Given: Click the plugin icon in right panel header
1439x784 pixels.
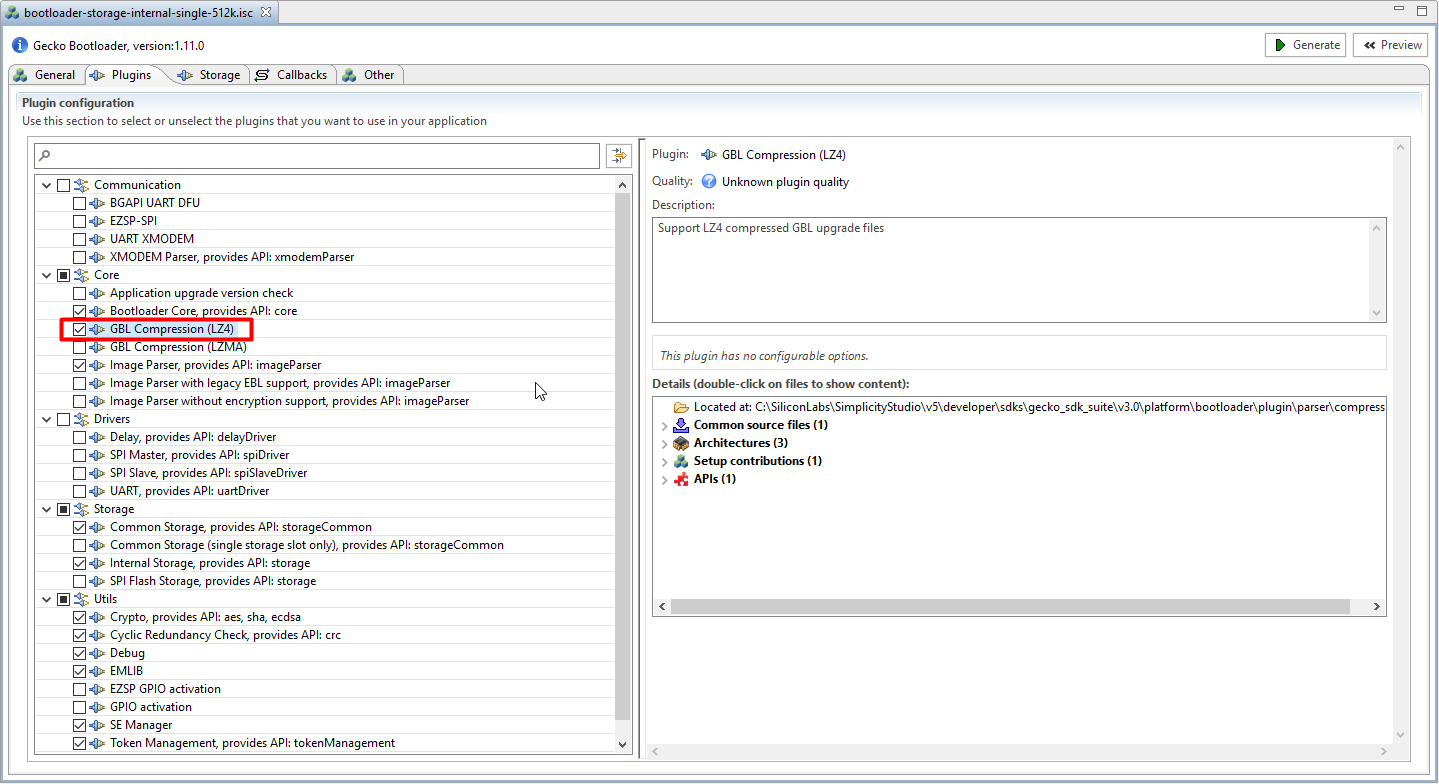Looking at the screenshot, I should [709, 155].
